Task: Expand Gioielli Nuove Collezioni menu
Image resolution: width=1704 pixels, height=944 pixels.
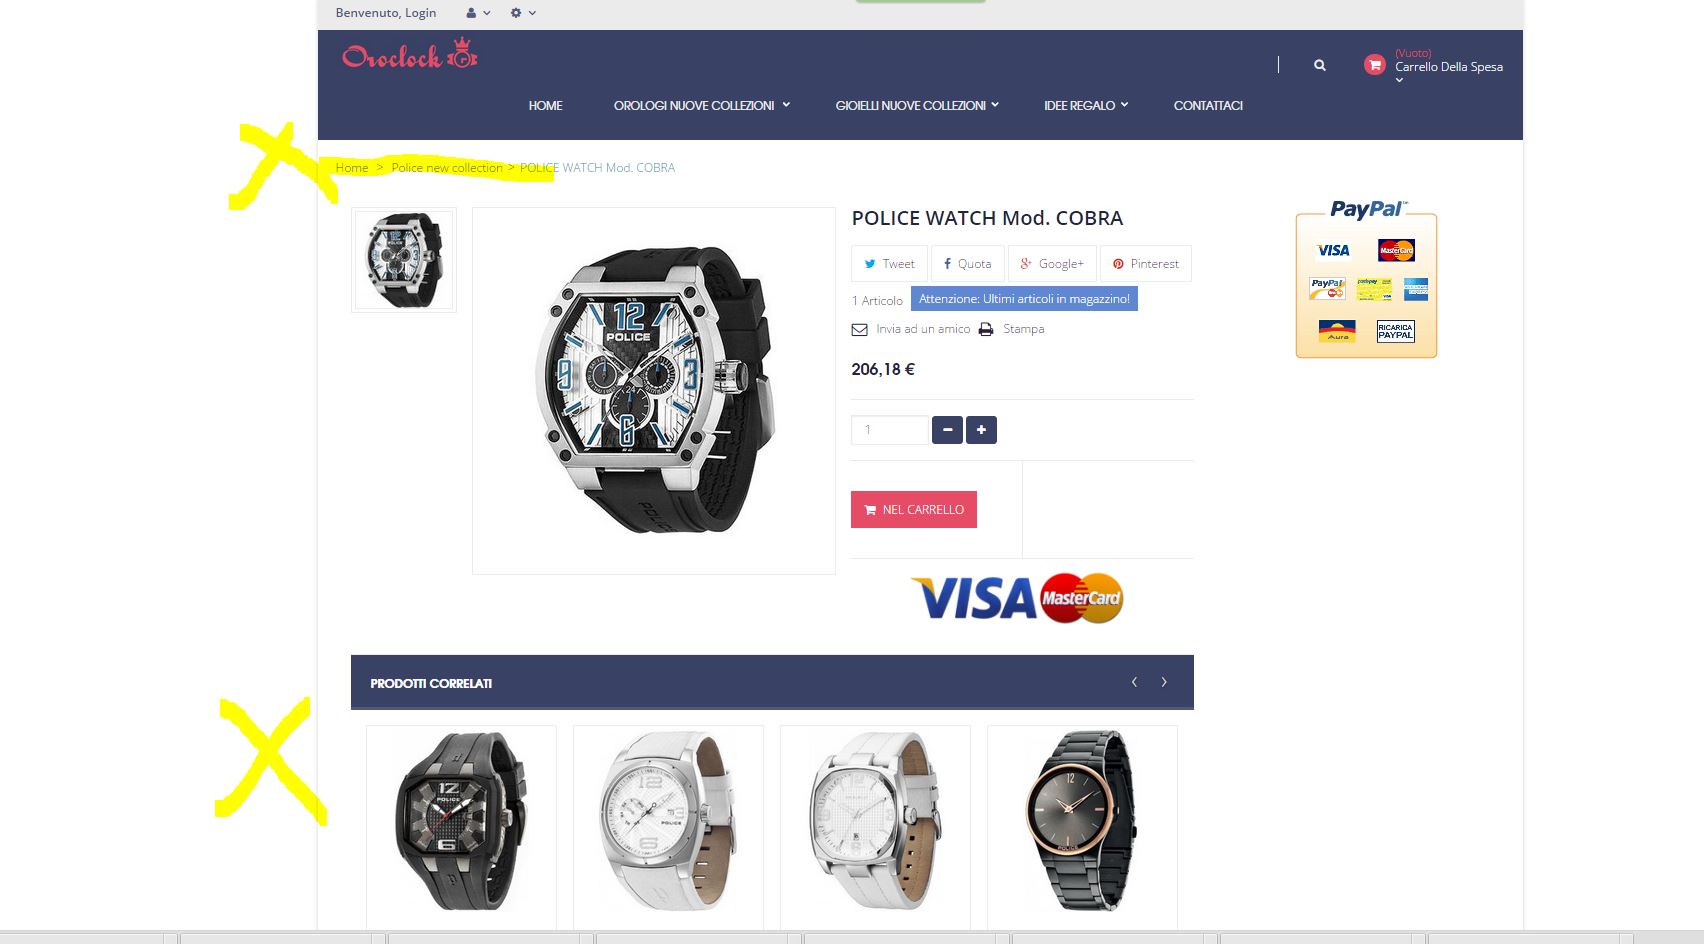Action: pyautogui.click(x=917, y=105)
